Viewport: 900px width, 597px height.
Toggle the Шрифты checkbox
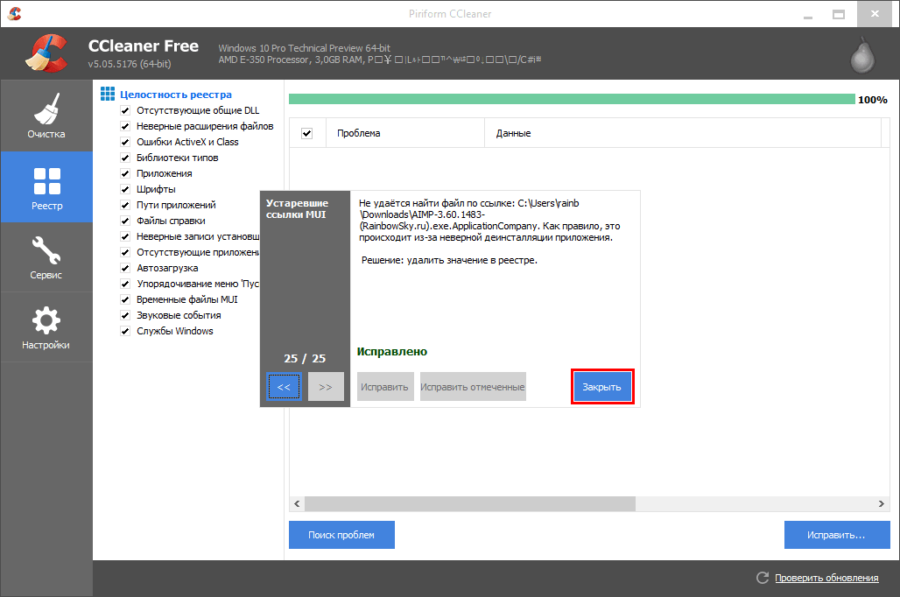coord(125,189)
